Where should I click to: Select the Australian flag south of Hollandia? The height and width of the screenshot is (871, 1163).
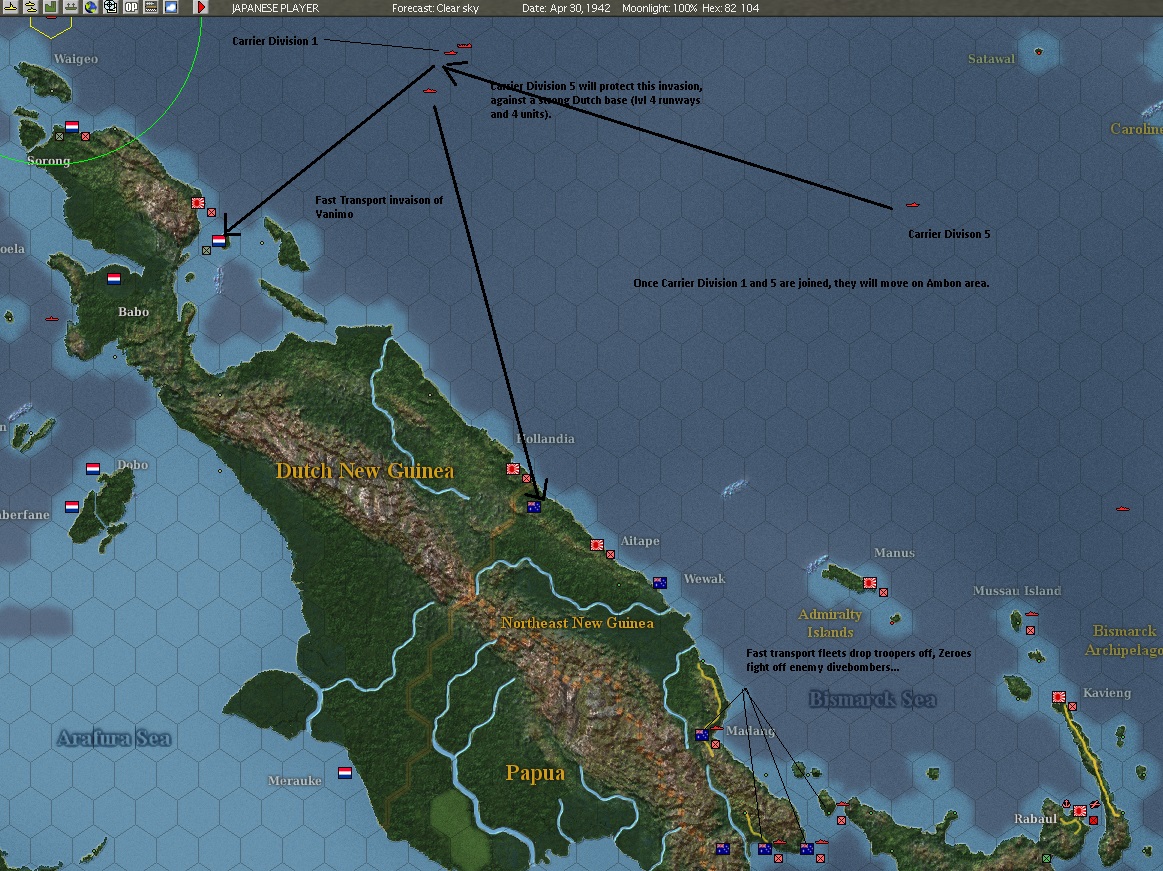[533, 507]
